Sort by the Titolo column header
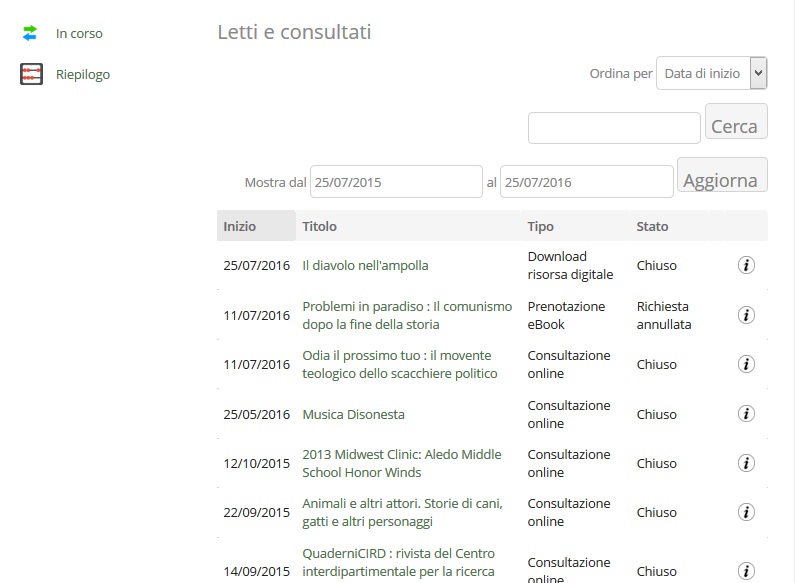This screenshot has width=795, height=583. point(320,226)
